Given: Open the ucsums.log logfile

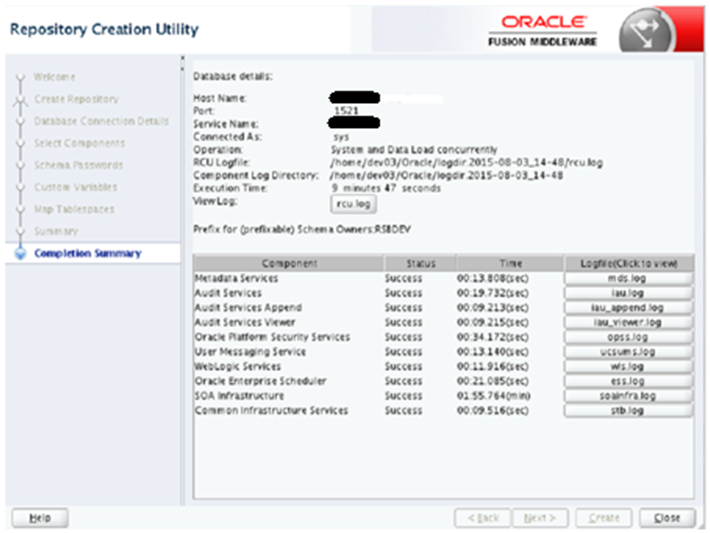Looking at the screenshot, I should tap(628, 351).
